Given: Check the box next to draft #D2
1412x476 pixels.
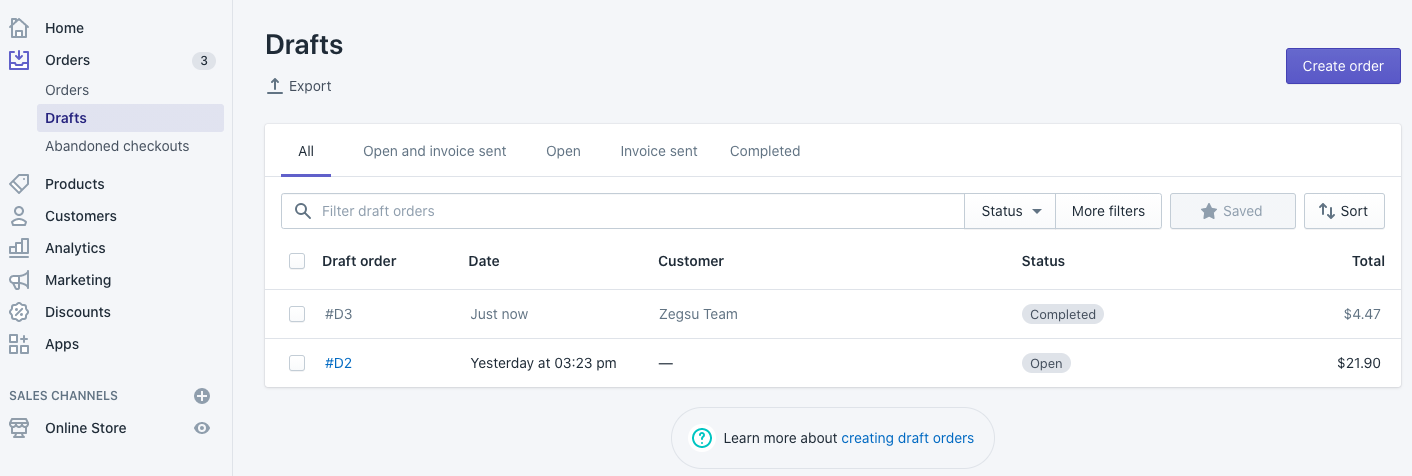Looking at the screenshot, I should [x=297, y=363].
